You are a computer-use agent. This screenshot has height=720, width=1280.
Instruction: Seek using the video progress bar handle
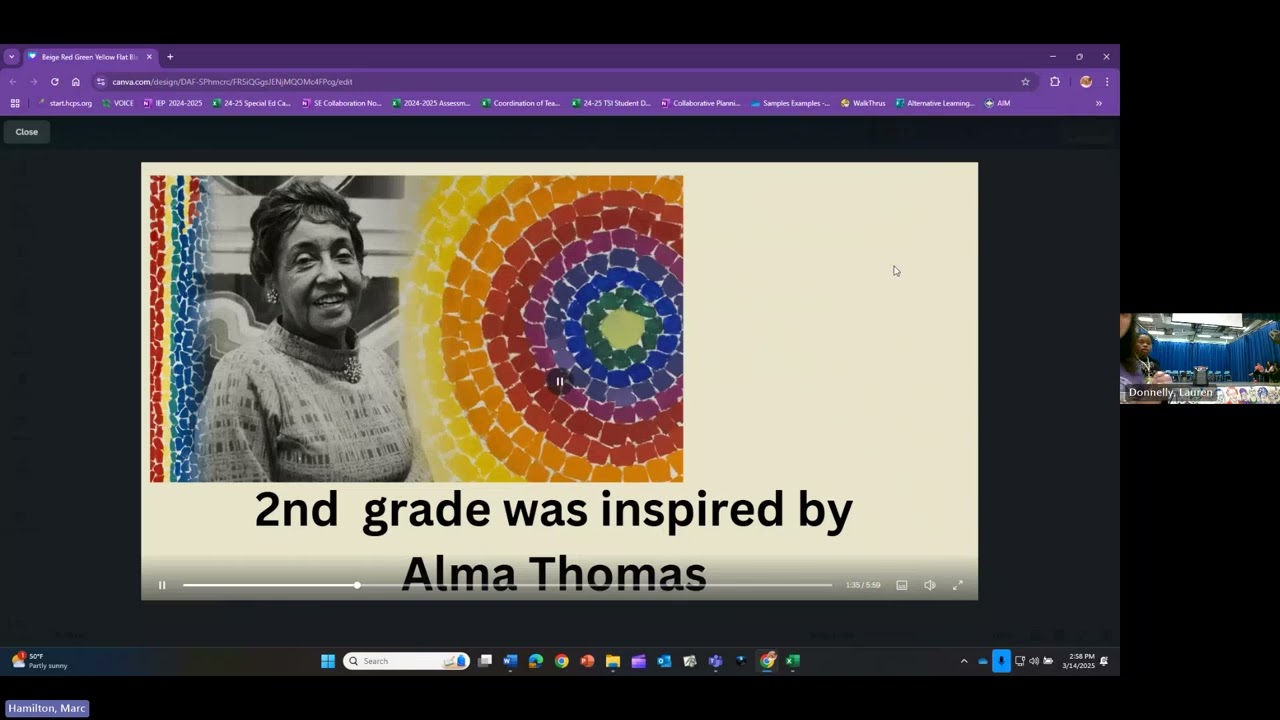[x=357, y=585]
